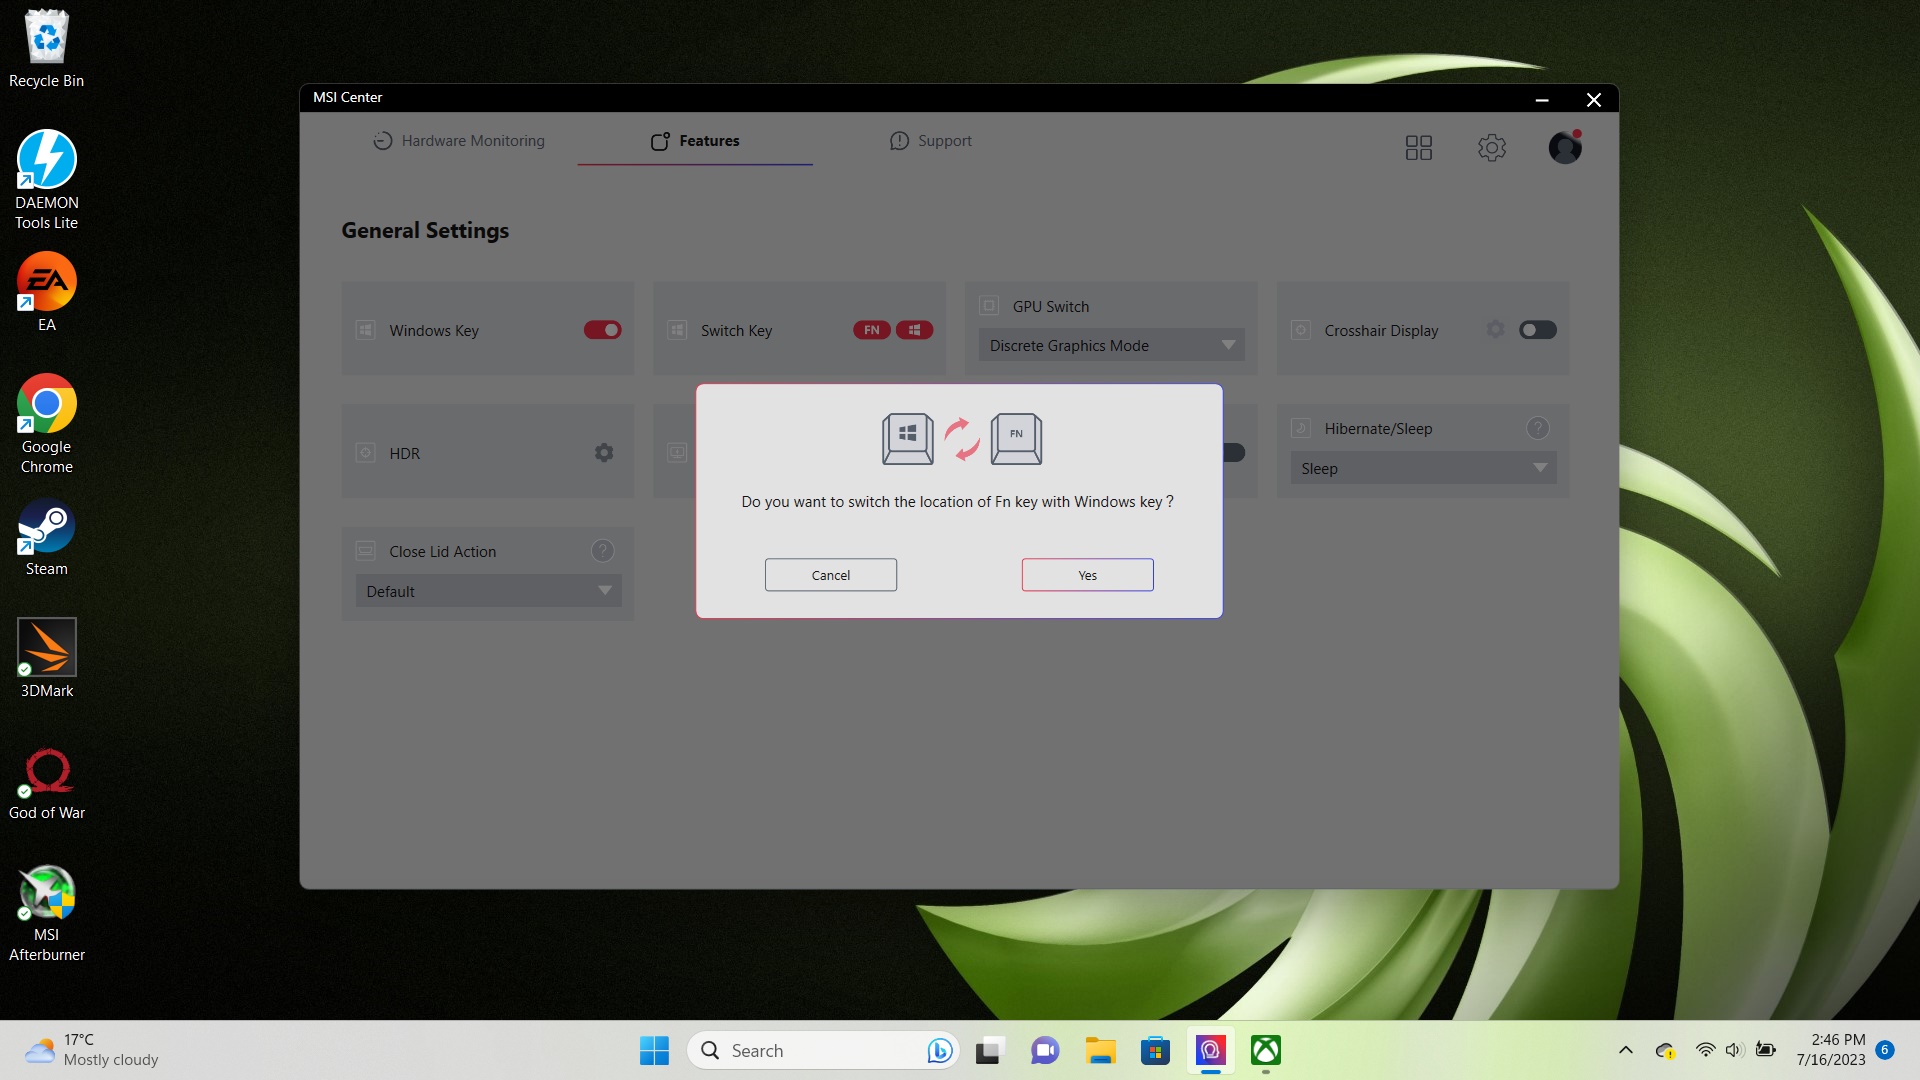
Task: Open the MSI Center settings gear
Action: 1491,148
